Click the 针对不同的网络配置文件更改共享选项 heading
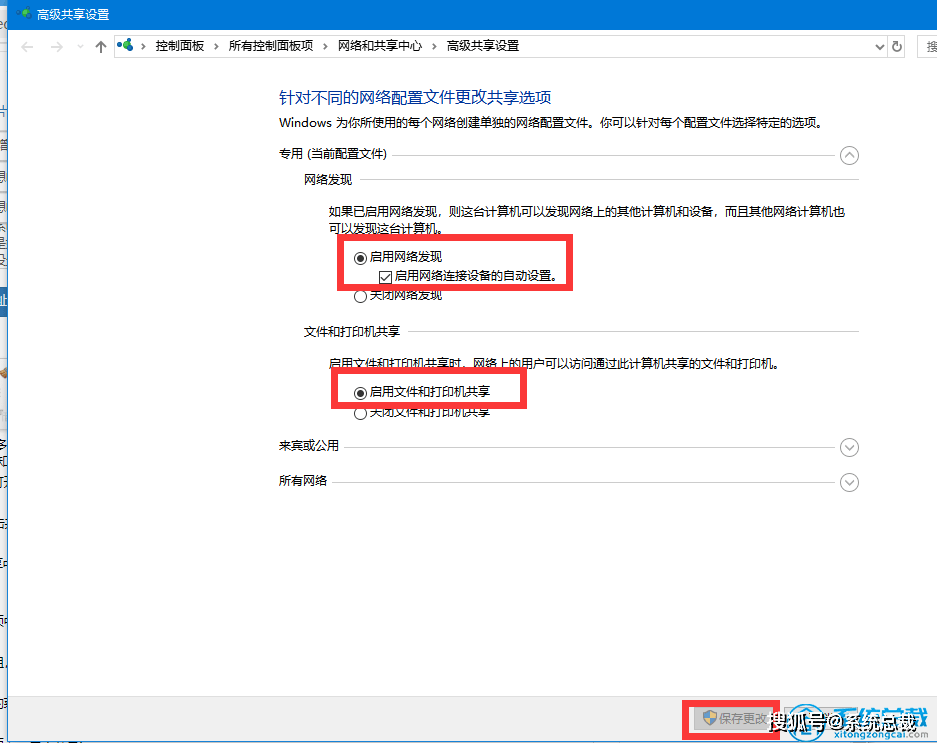Viewport: 937px width, 743px height. [x=415, y=97]
